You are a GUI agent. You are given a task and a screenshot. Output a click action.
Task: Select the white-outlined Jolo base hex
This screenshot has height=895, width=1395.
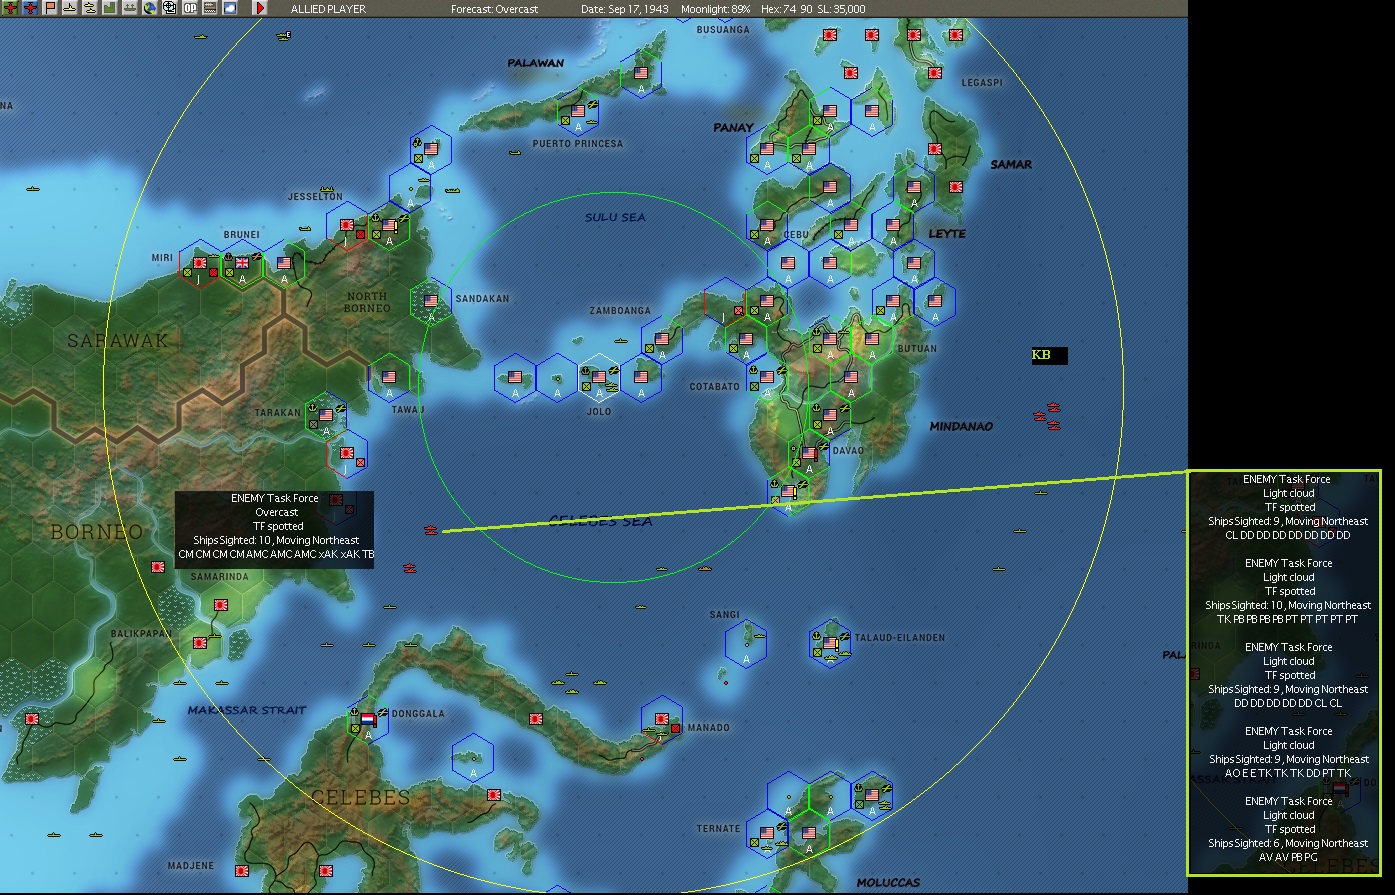[x=599, y=378]
